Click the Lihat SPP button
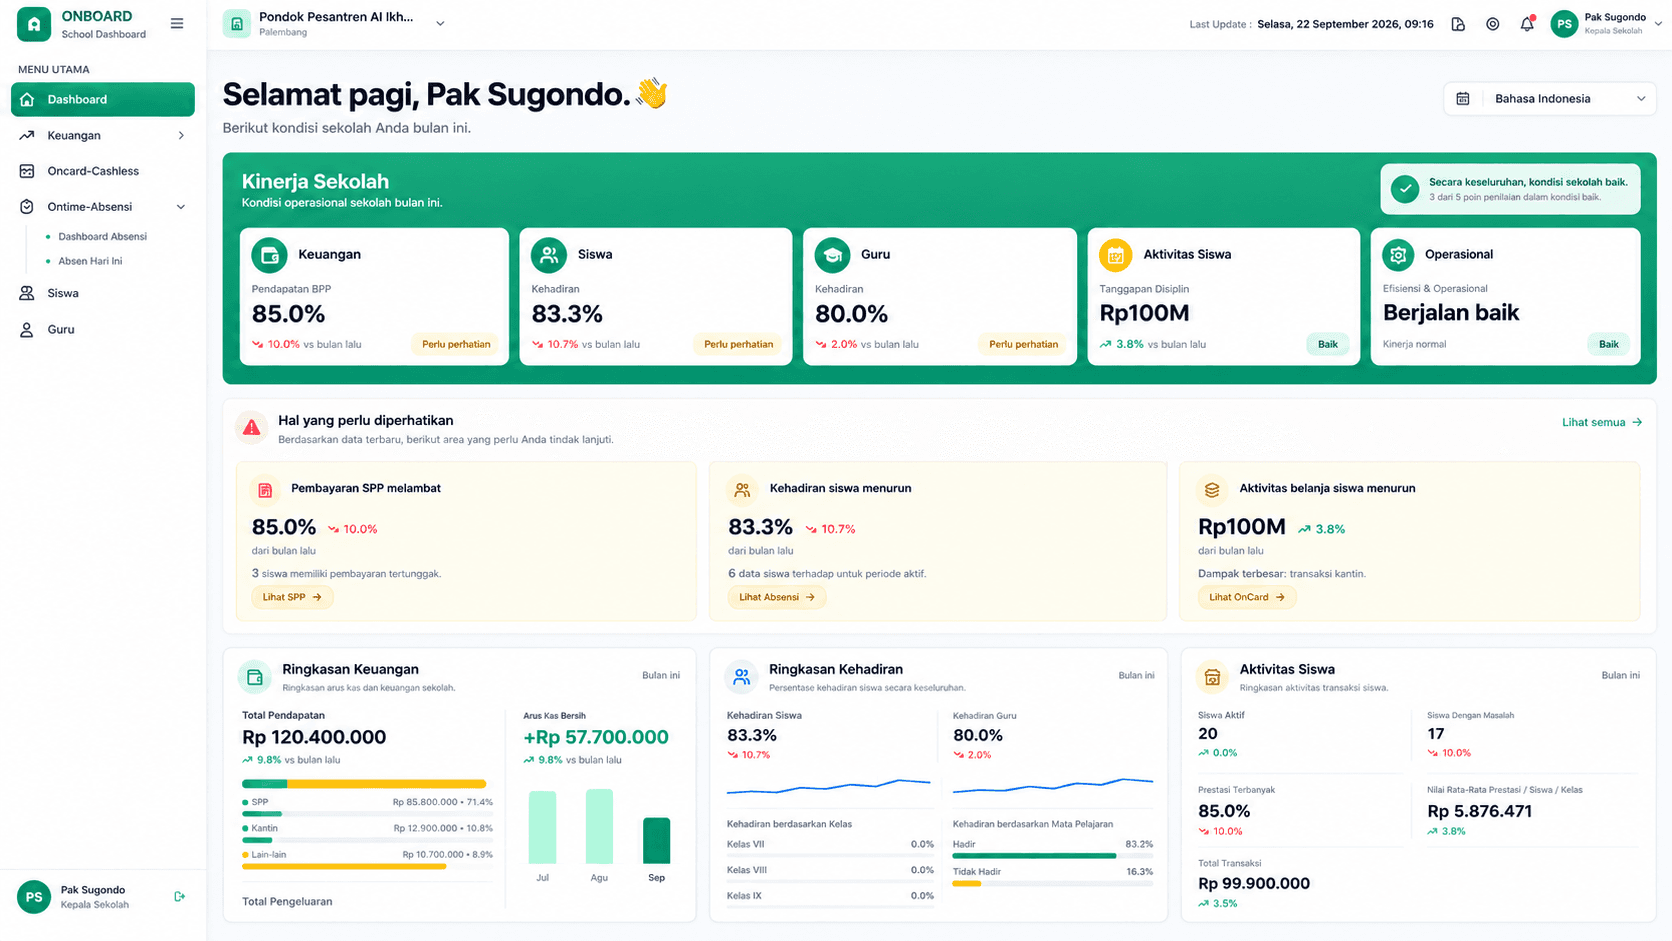The height and width of the screenshot is (941, 1672). pyautogui.click(x=292, y=597)
